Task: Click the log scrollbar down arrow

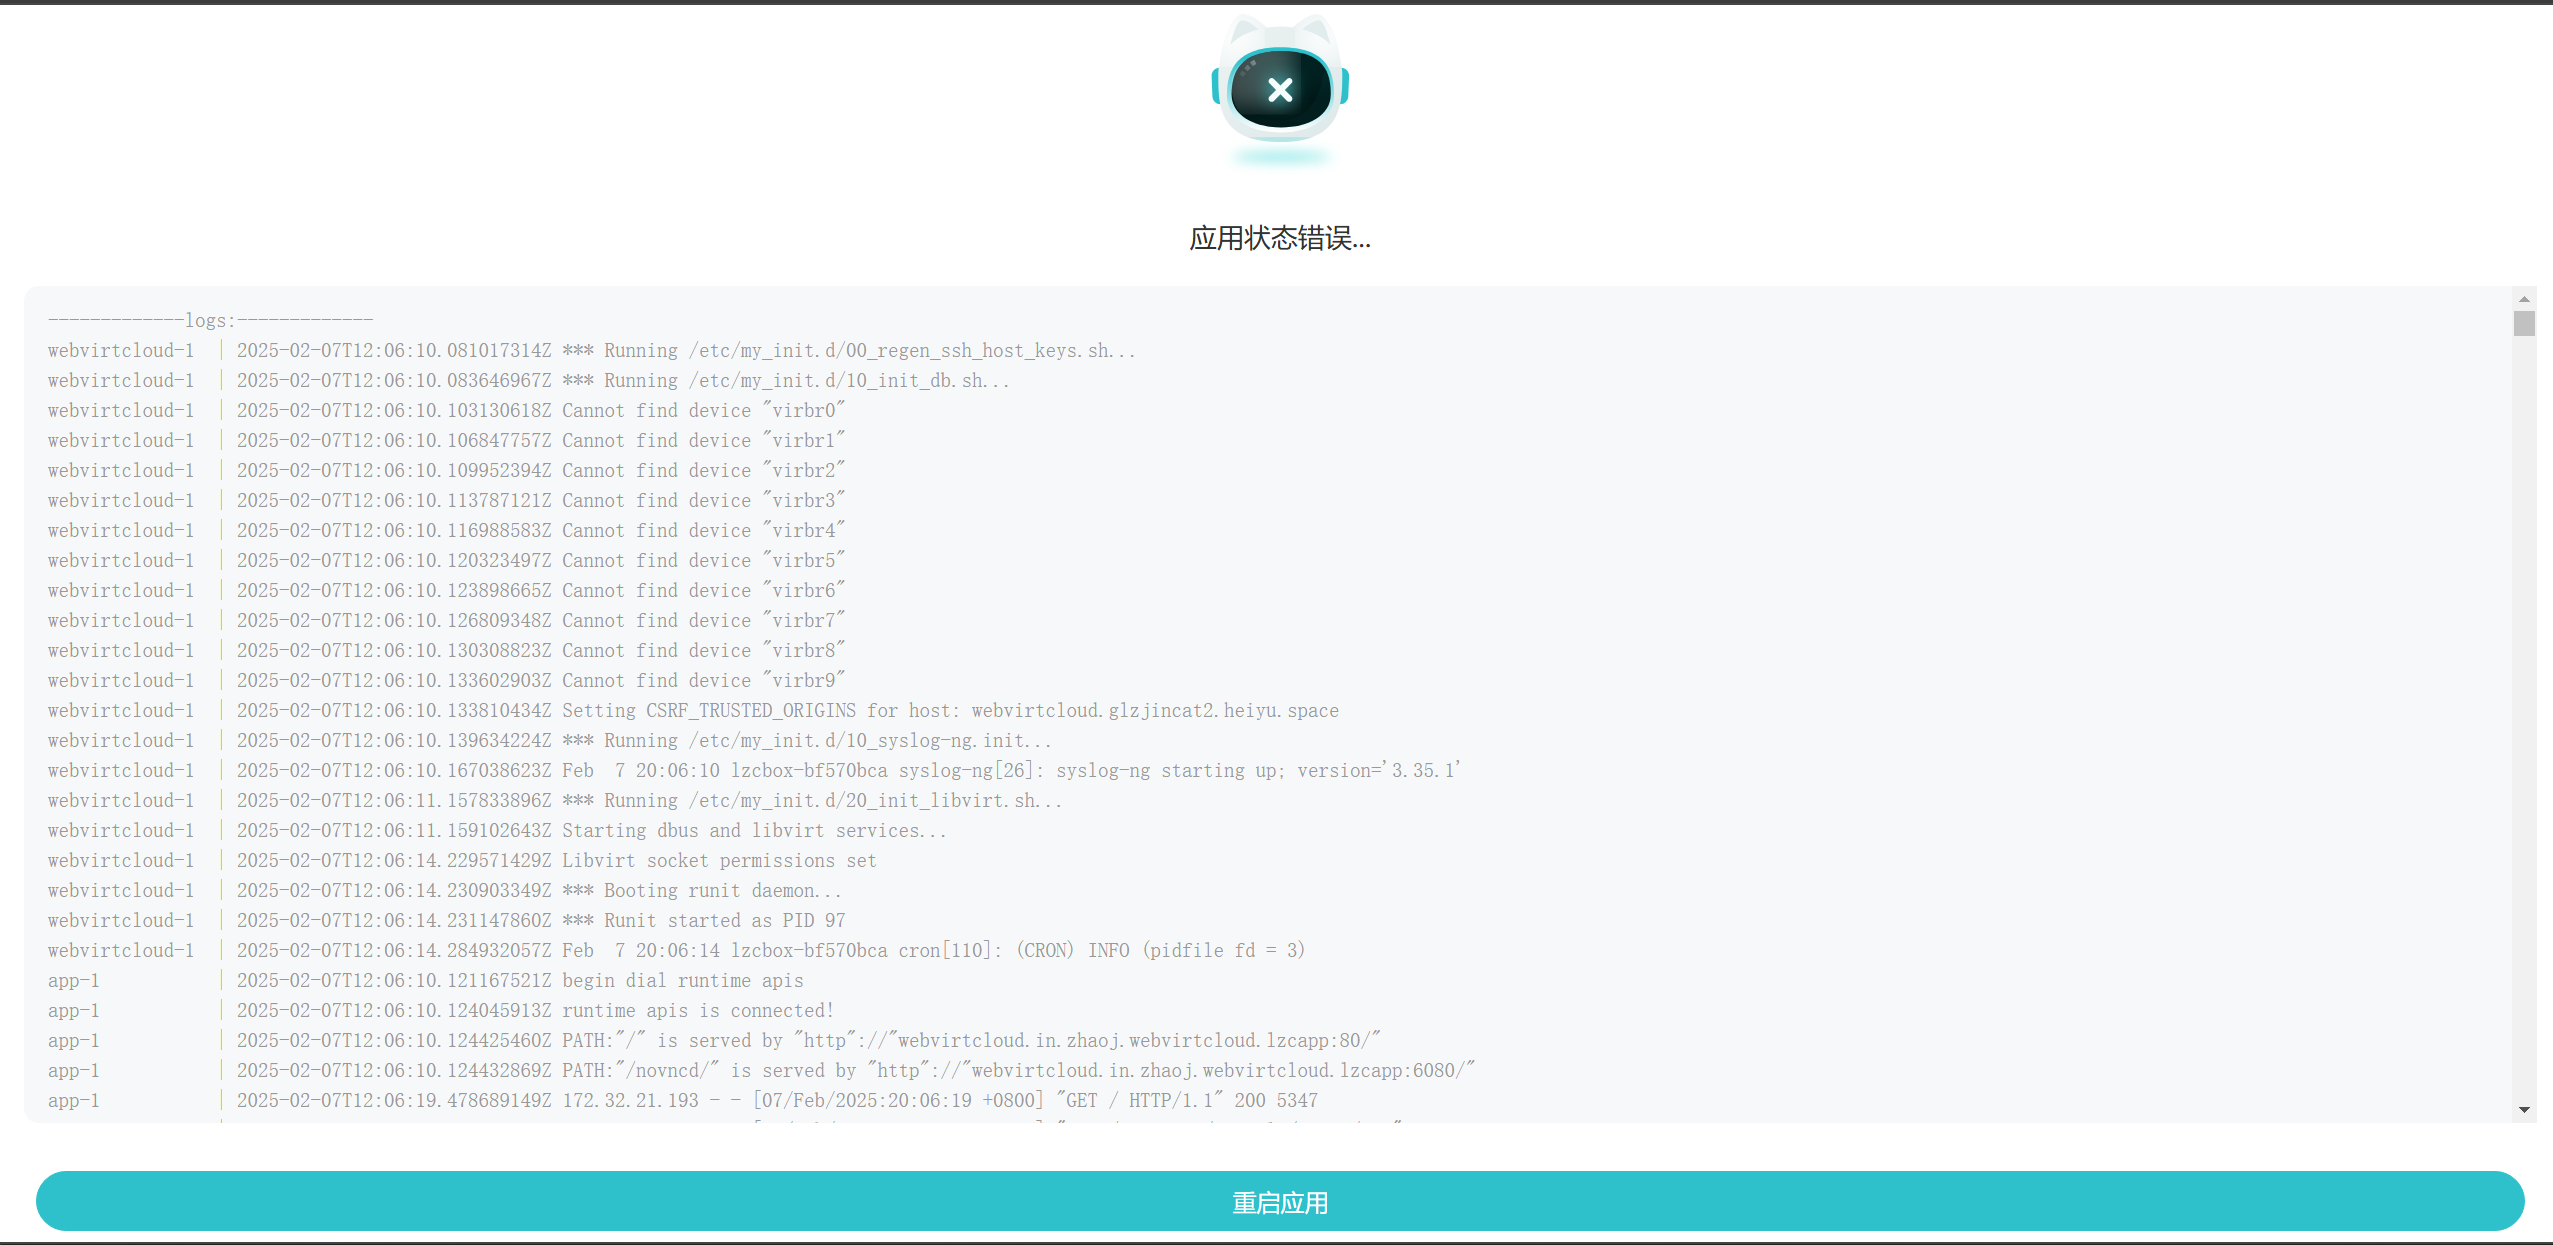Action: [x=2524, y=1109]
